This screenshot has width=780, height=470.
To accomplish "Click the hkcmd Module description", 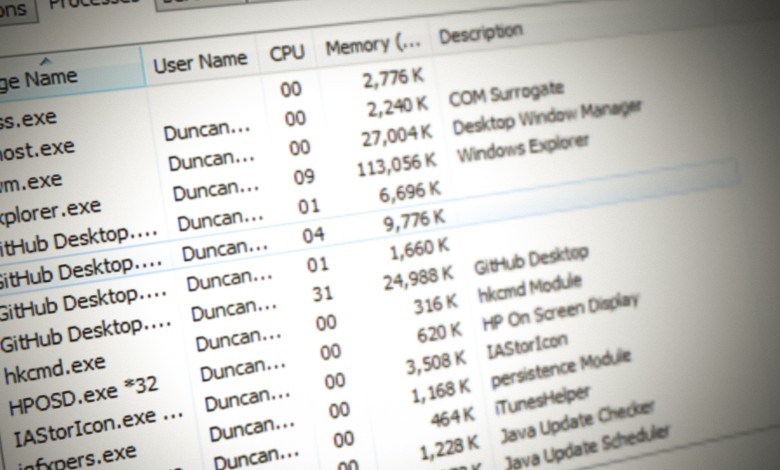I will pyautogui.click(x=529, y=287).
